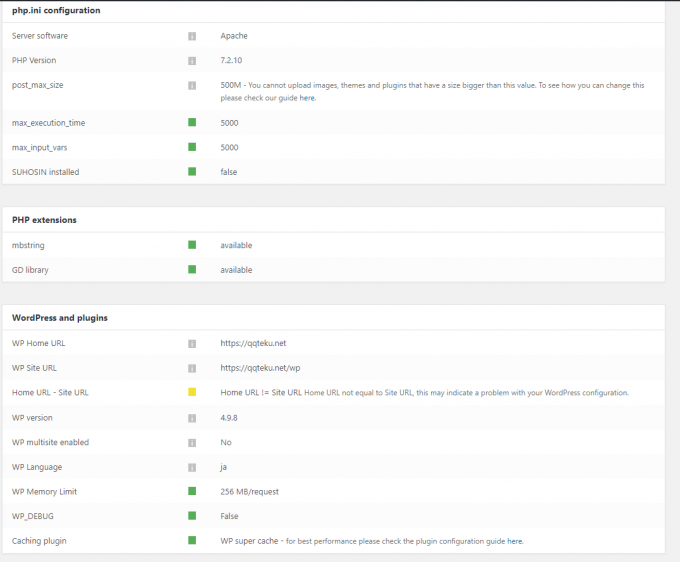
Task: Click the '5000' value for max_execution_time
Action: [x=229, y=123]
